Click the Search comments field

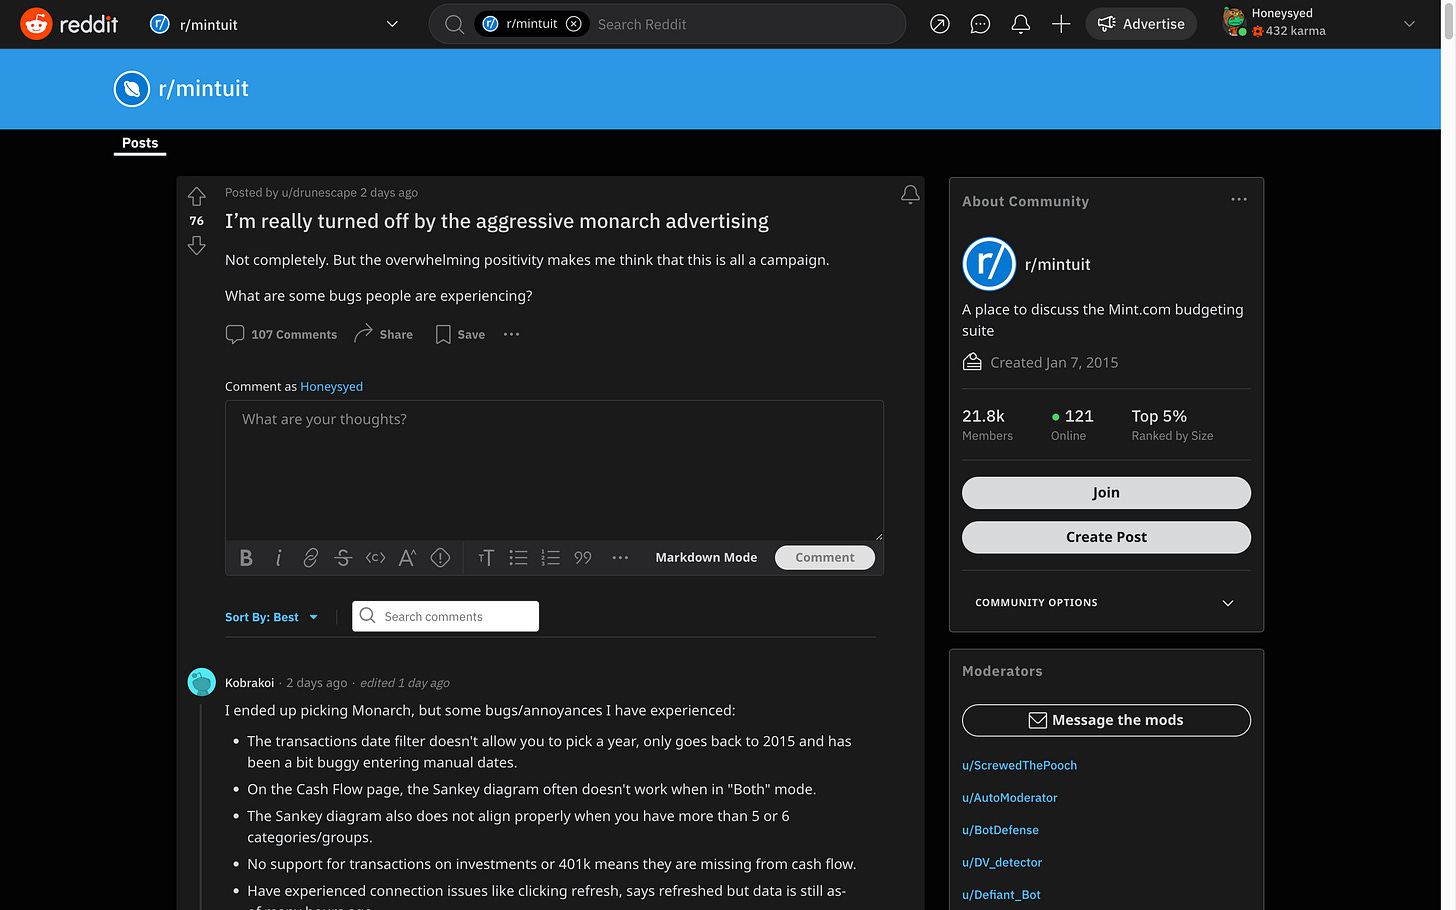(x=445, y=616)
